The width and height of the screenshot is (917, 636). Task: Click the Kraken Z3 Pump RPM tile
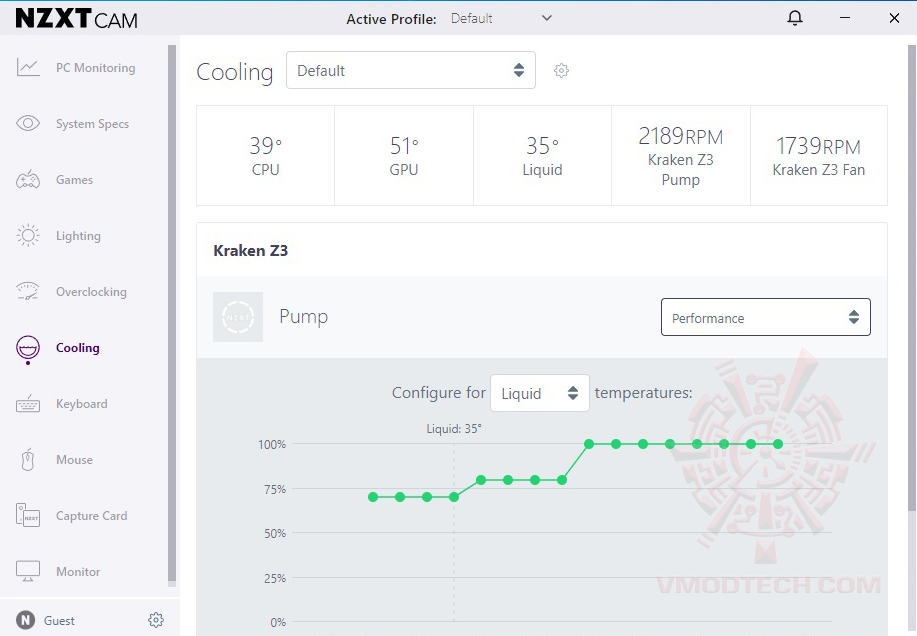pyautogui.click(x=681, y=155)
